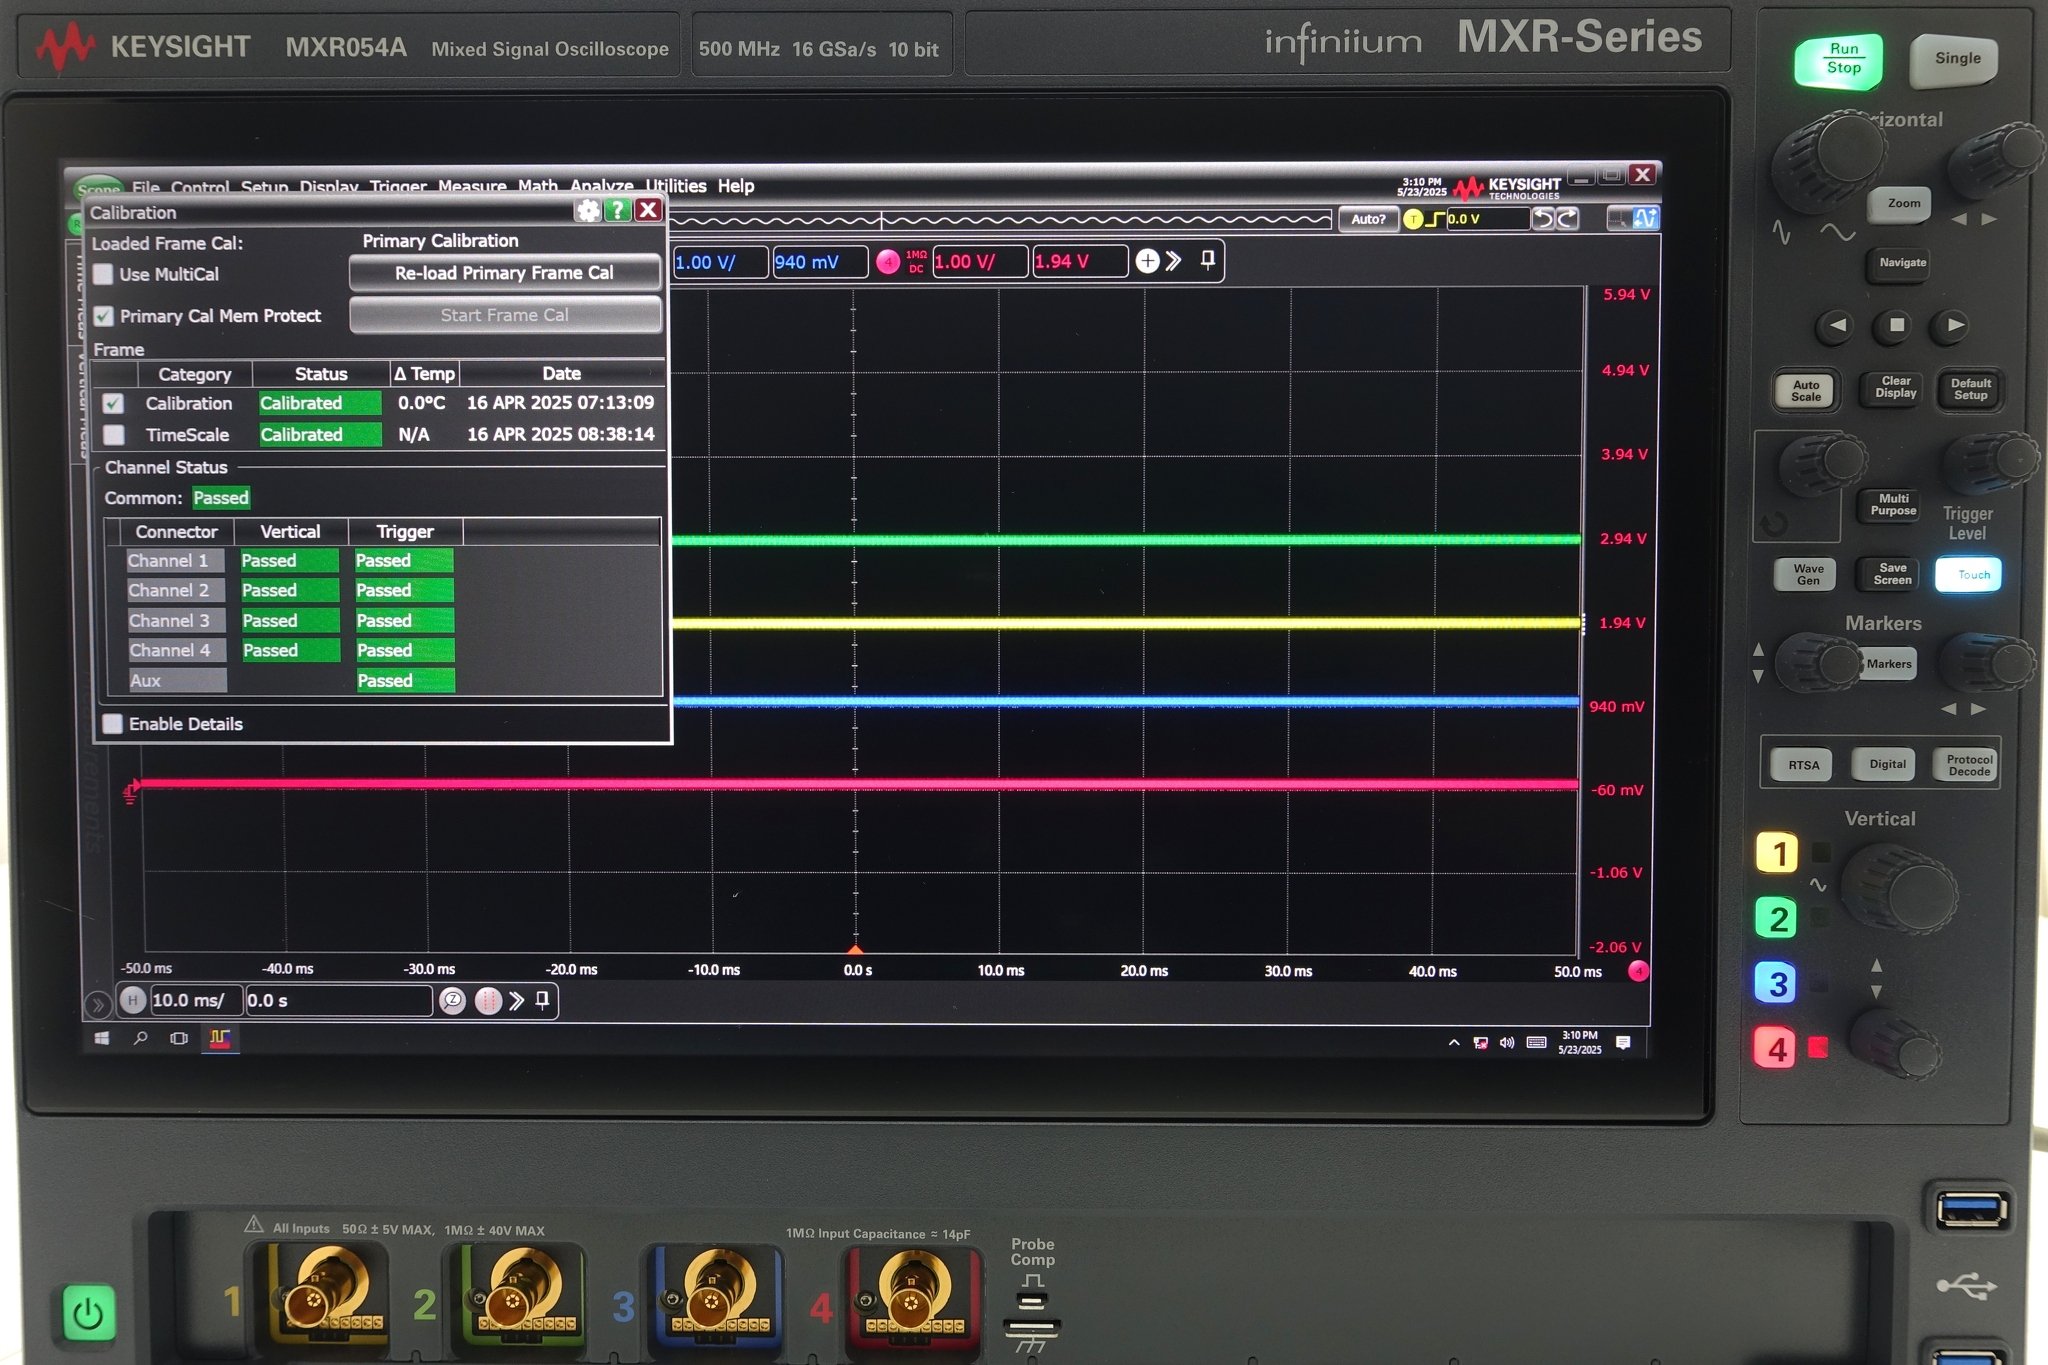2048x1365 pixels.
Task: Open Calibration dialog settings gear
Action: 588,210
